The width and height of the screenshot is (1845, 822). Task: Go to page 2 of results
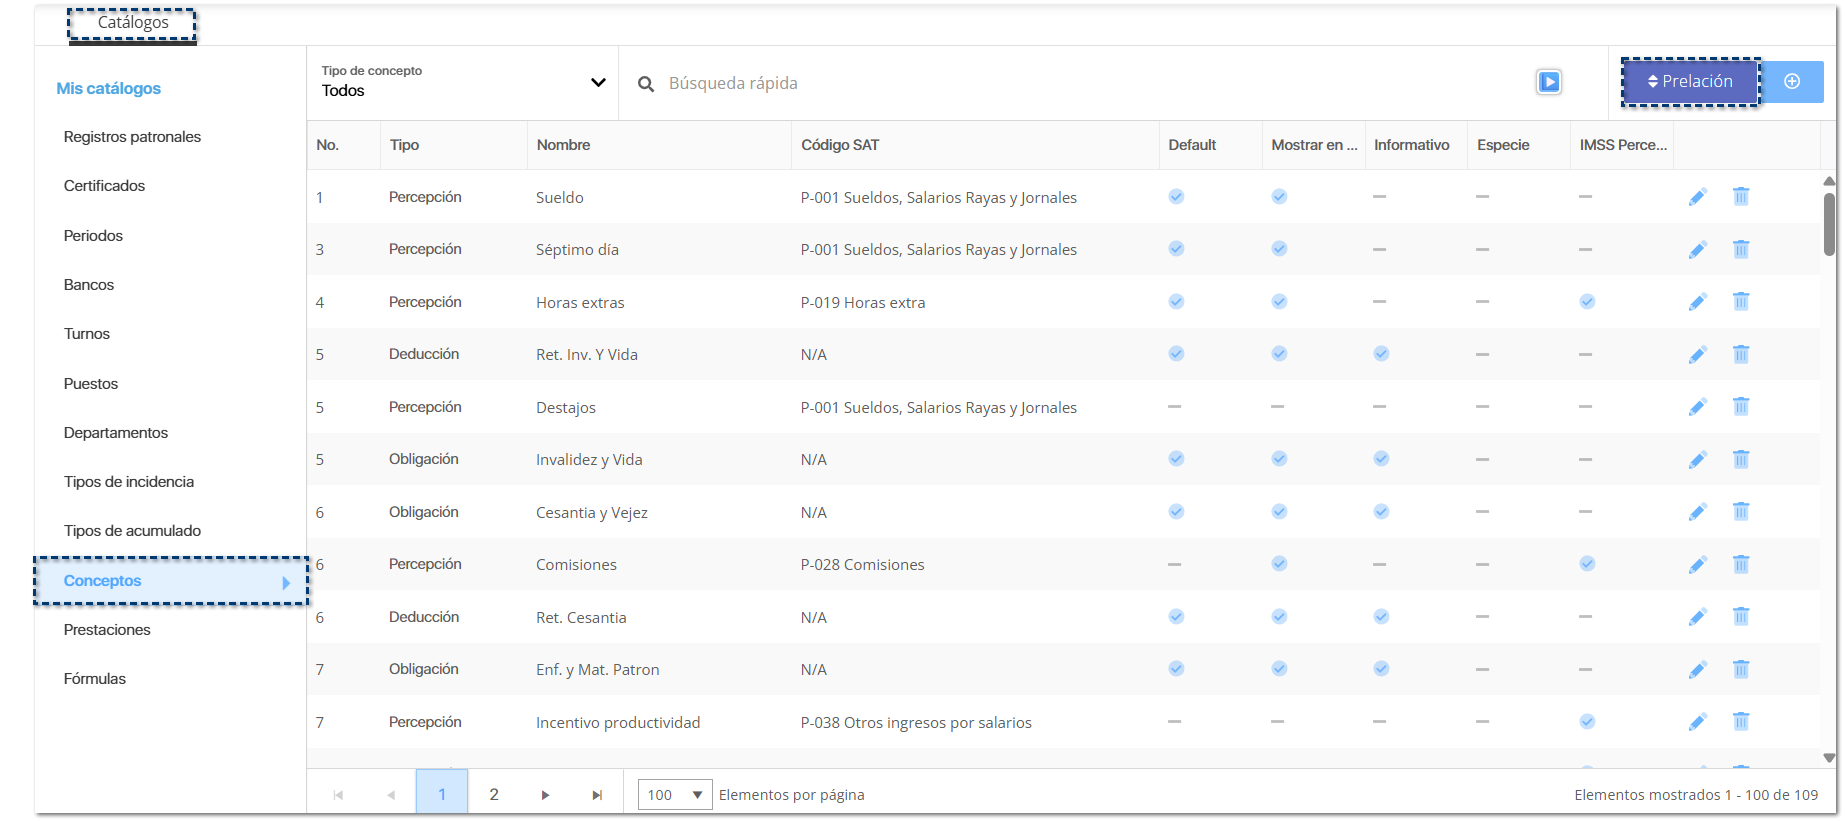pyautogui.click(x=494, y=795)
